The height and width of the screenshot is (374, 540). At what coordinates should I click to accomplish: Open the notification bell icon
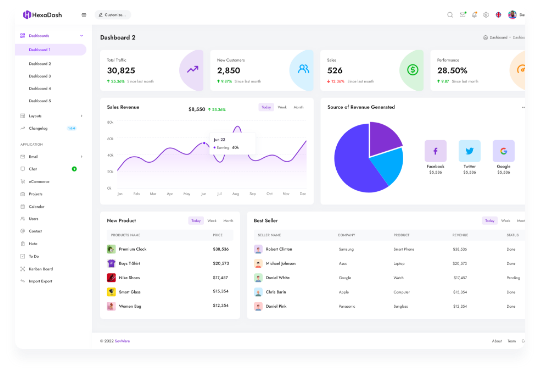coord(474,14)
